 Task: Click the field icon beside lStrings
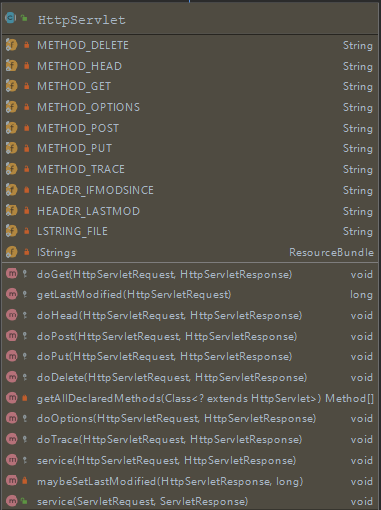click(x=11, y=252)
